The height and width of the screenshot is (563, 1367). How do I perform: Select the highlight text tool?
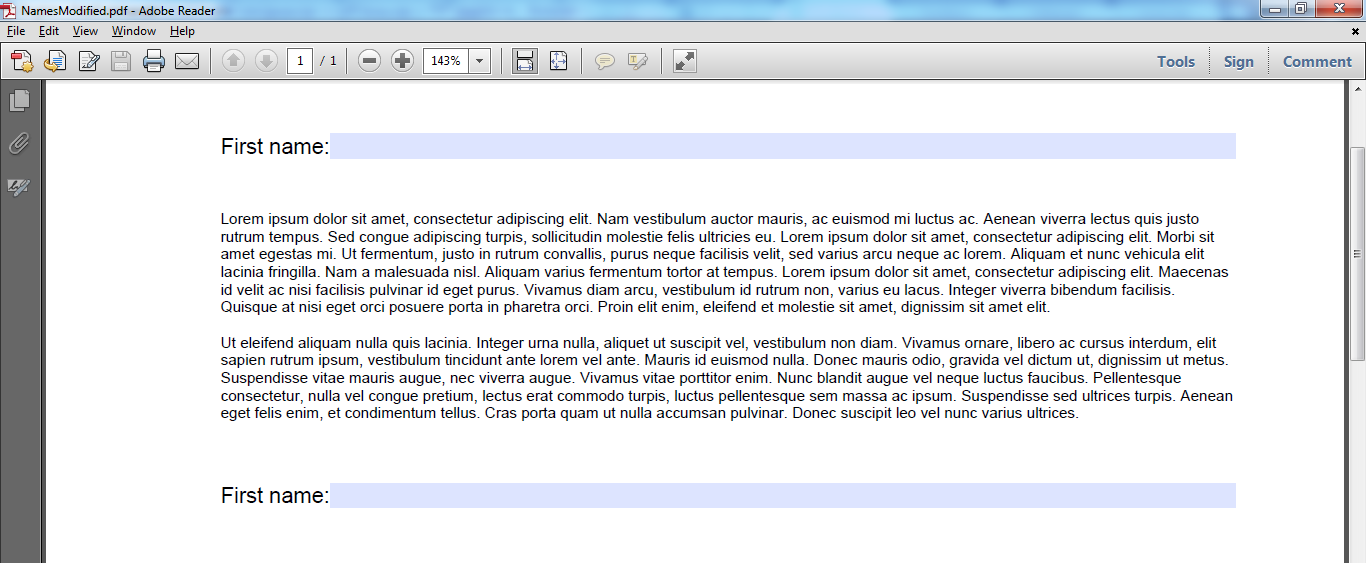pyautogui.click(x=637, y=61)
